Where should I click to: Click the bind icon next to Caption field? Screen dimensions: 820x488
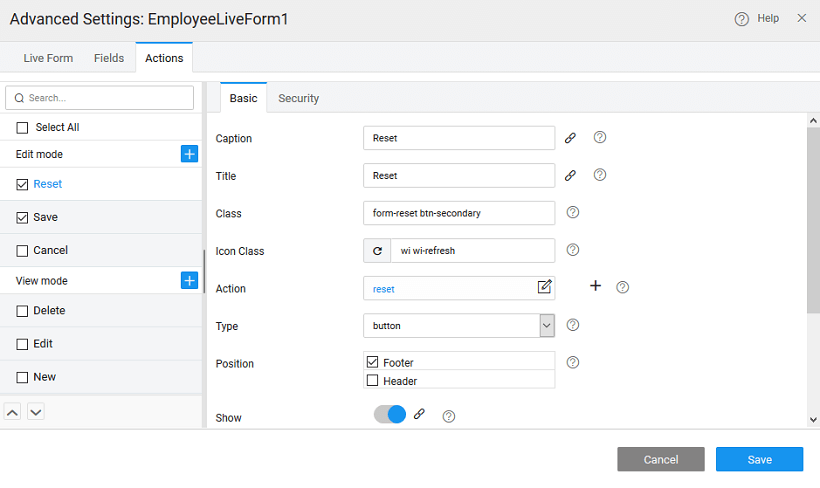pyautogui.click(x=570, y=138)
